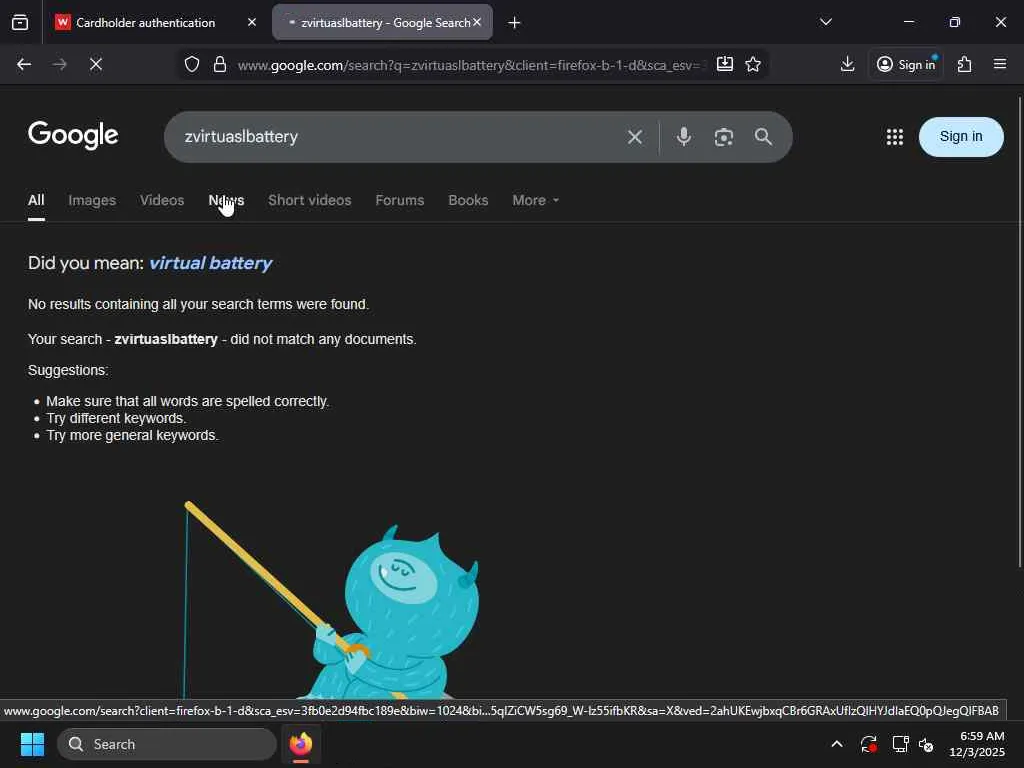1024x768 pixels.
Task: Switch to Videos results tab
Action: 162,200
